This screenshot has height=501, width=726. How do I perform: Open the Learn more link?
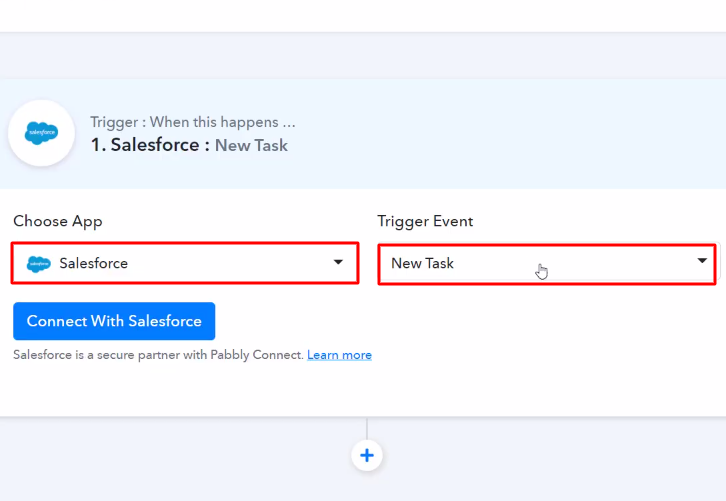pos(339,355)
